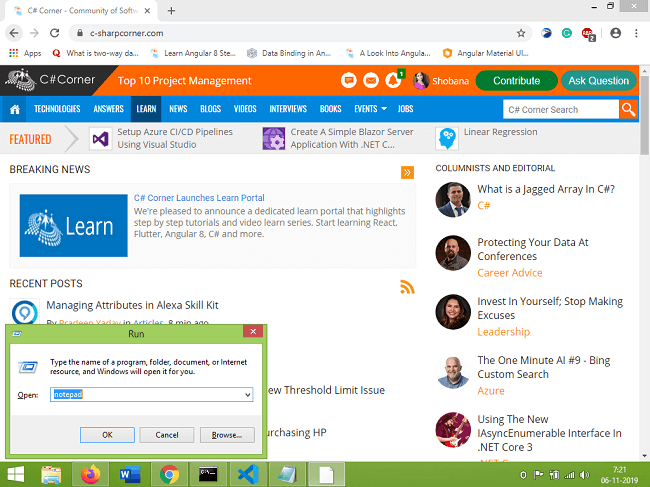
Task: Open the Books section
Action: [x=330, y=109]
